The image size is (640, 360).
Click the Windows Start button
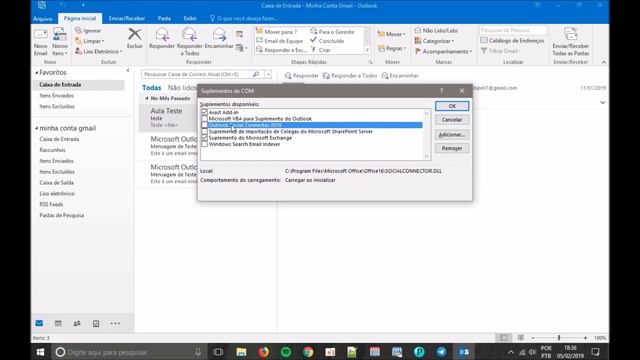(x=40, y=352)
